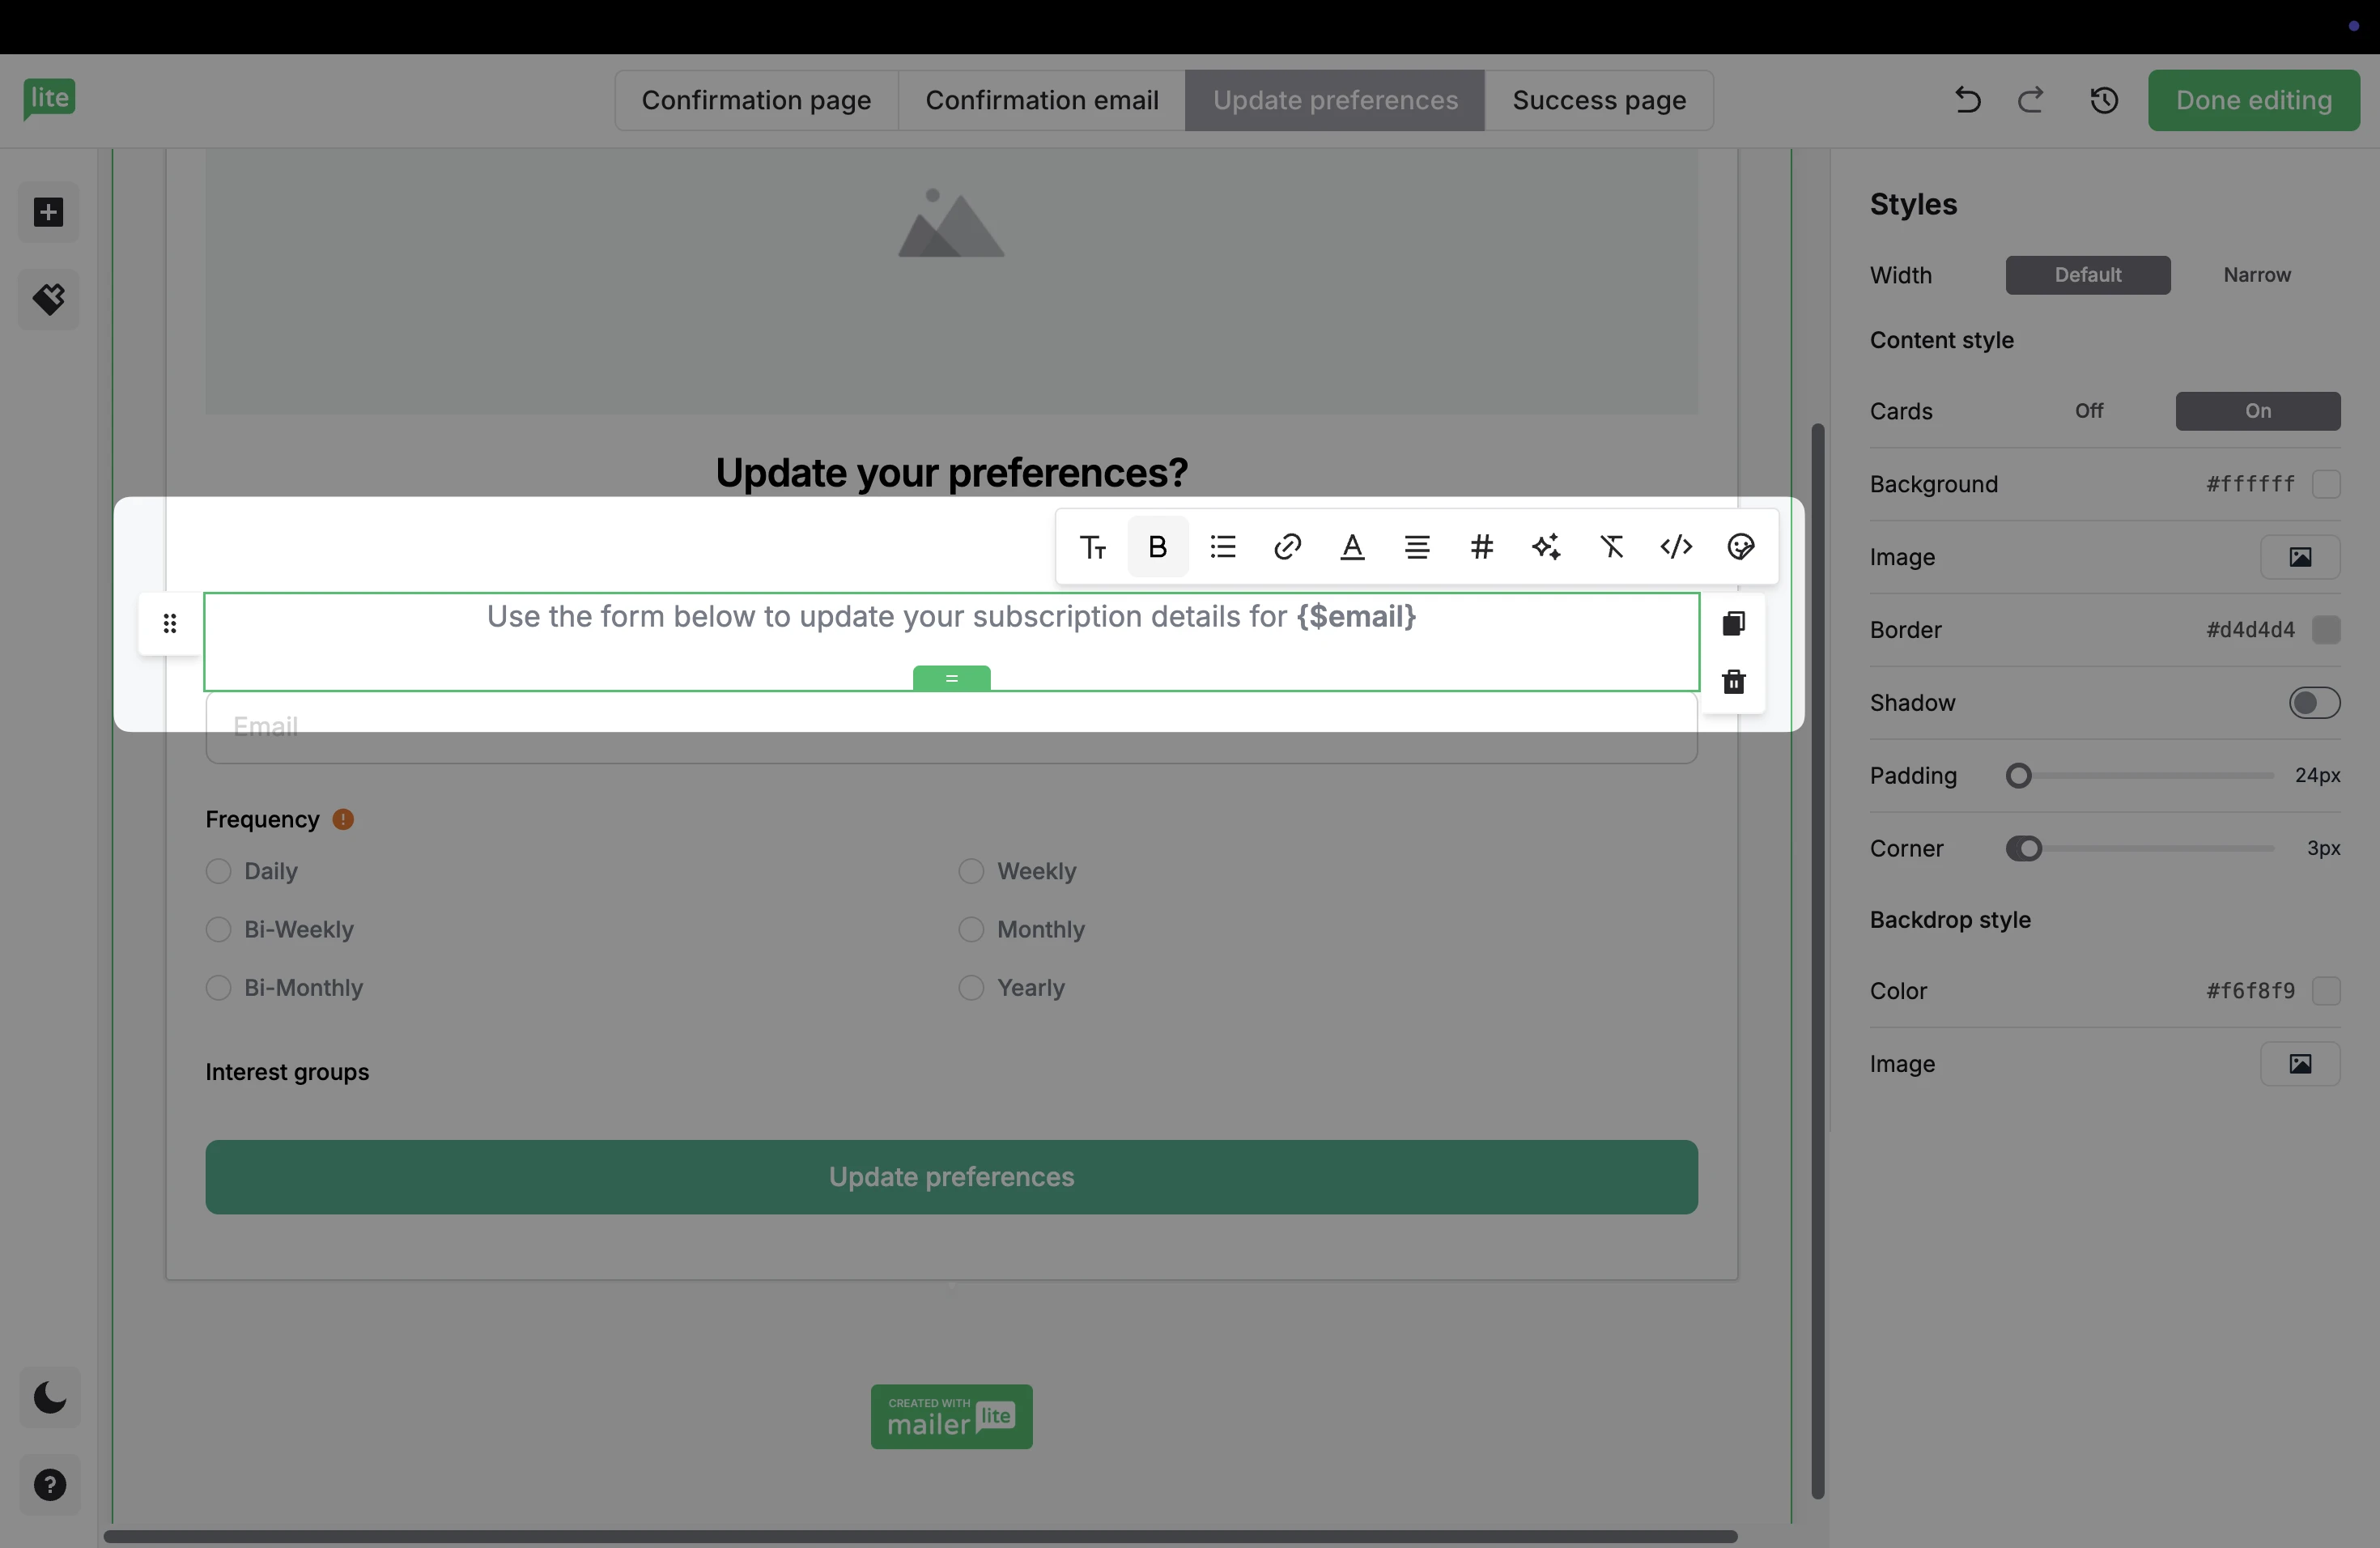
Task: Switch to the Confirmation email tab
Action: [1041, 100]
